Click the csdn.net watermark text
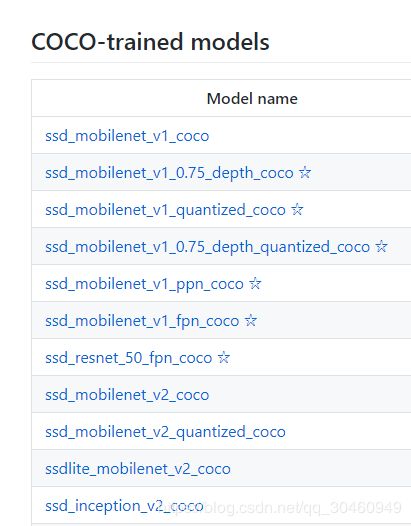The width and height of the screenshot is (411, 526). pos(284,508)
